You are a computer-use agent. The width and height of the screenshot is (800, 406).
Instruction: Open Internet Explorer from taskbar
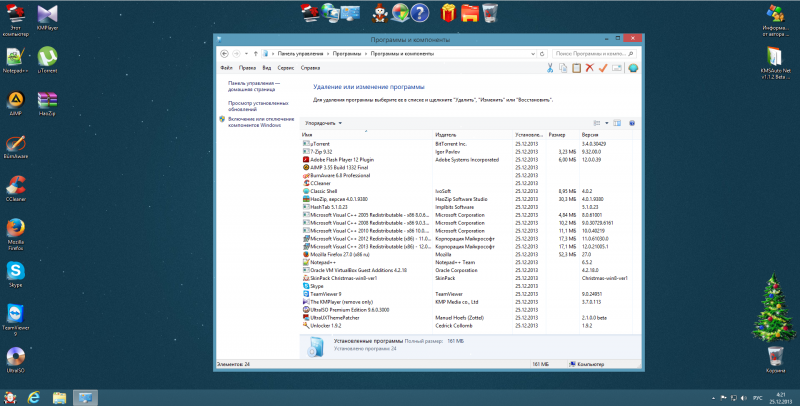(x=34, y=398)
